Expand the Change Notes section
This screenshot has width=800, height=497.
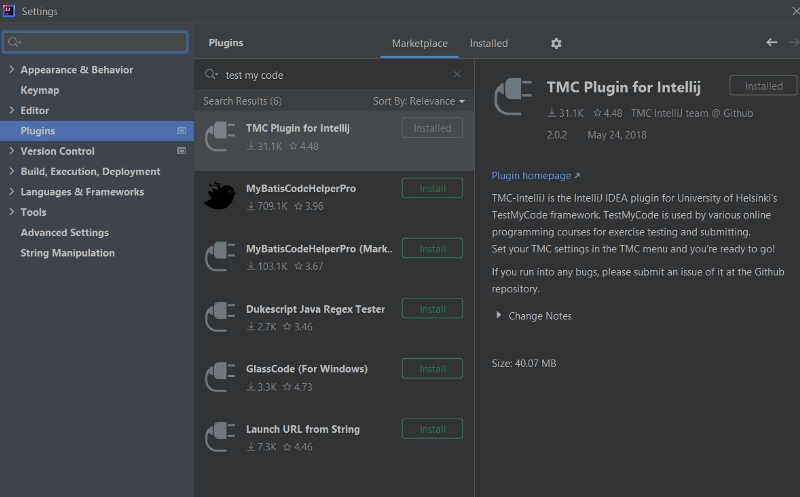click(500, 316)
